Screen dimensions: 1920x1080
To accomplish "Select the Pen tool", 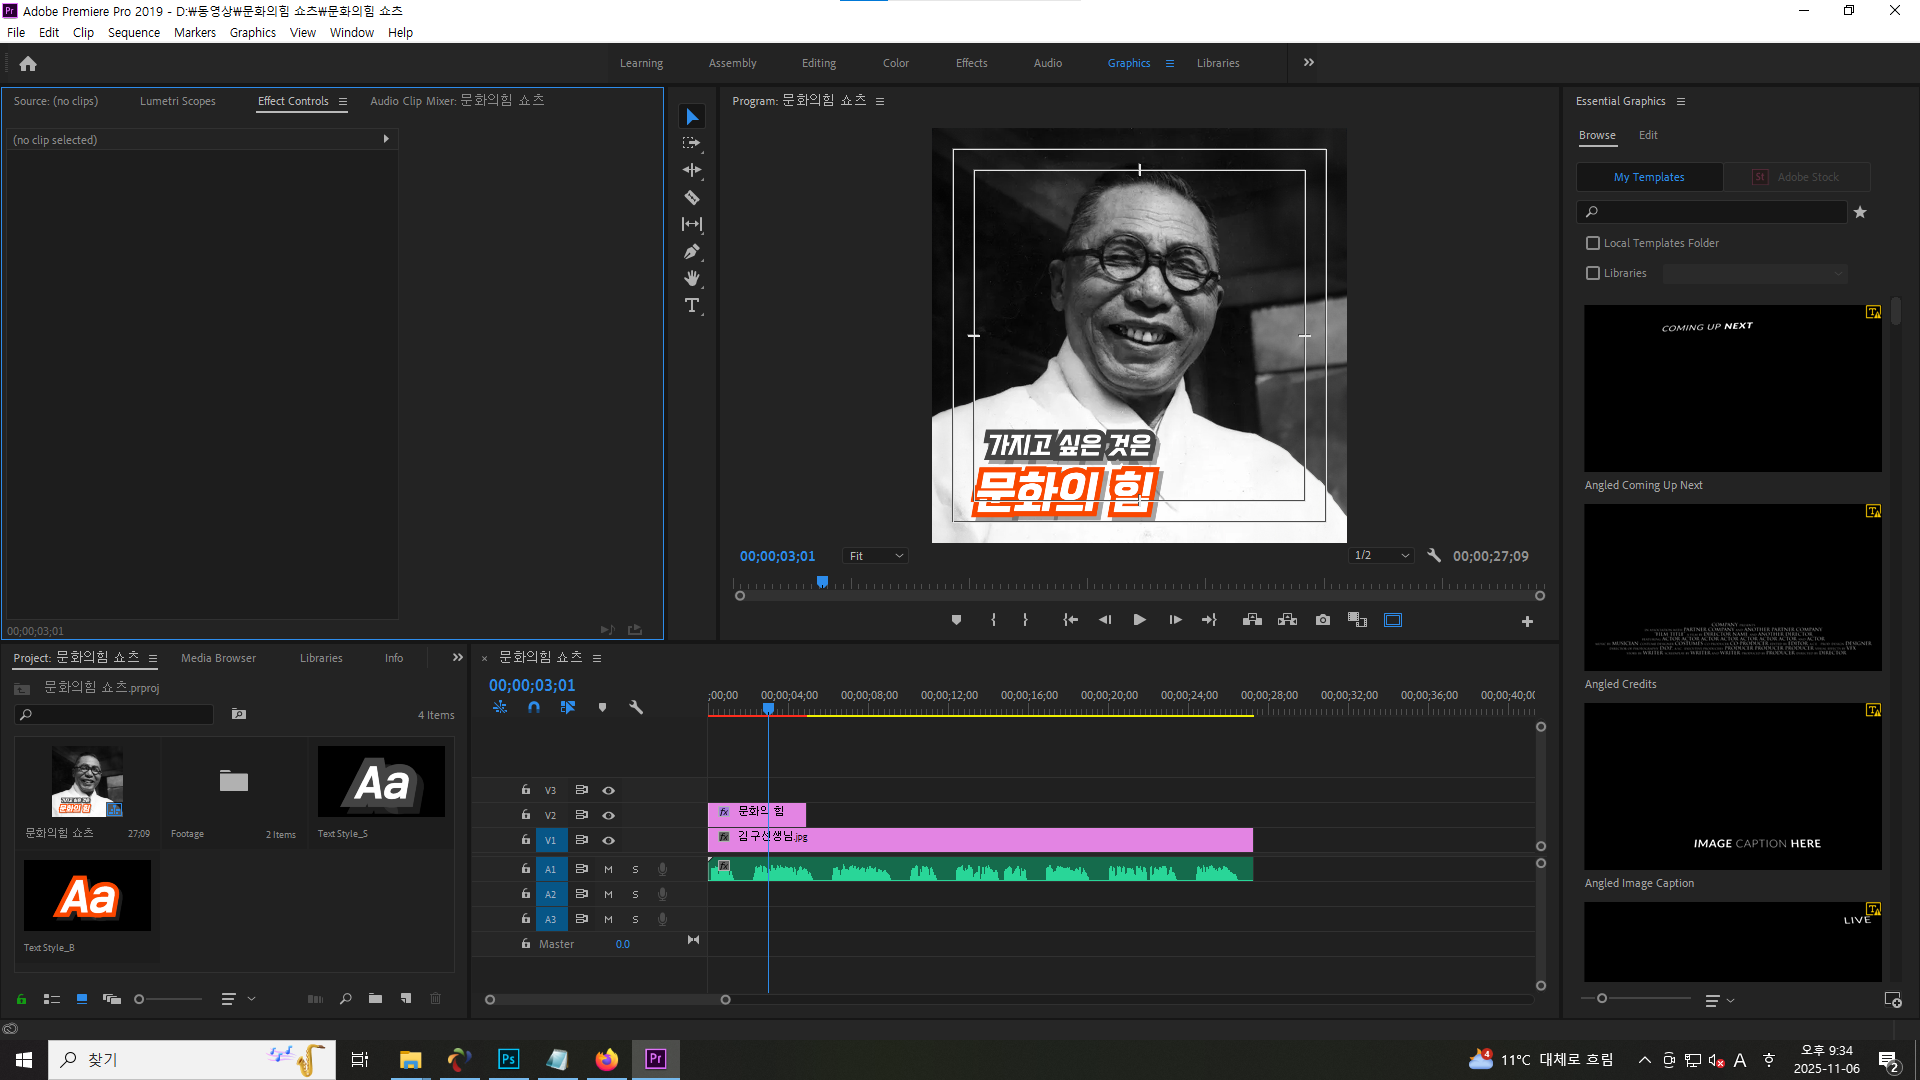I will coord(691,251).
